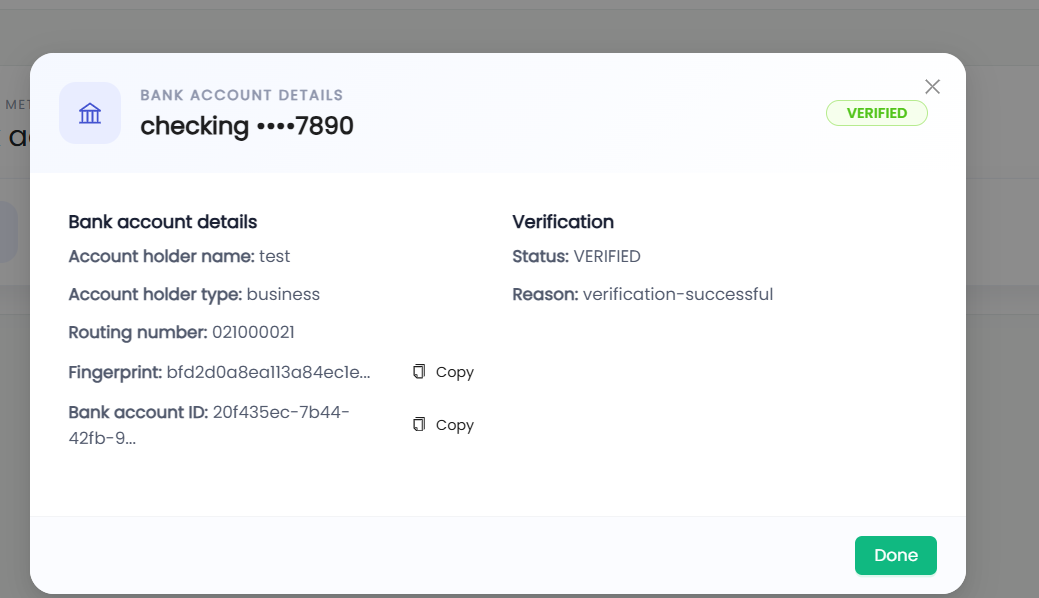Click the 'Status: VERIFIED' line
Image resolution: width=1039 pixels, height=598 pixels.
(576, 257)
